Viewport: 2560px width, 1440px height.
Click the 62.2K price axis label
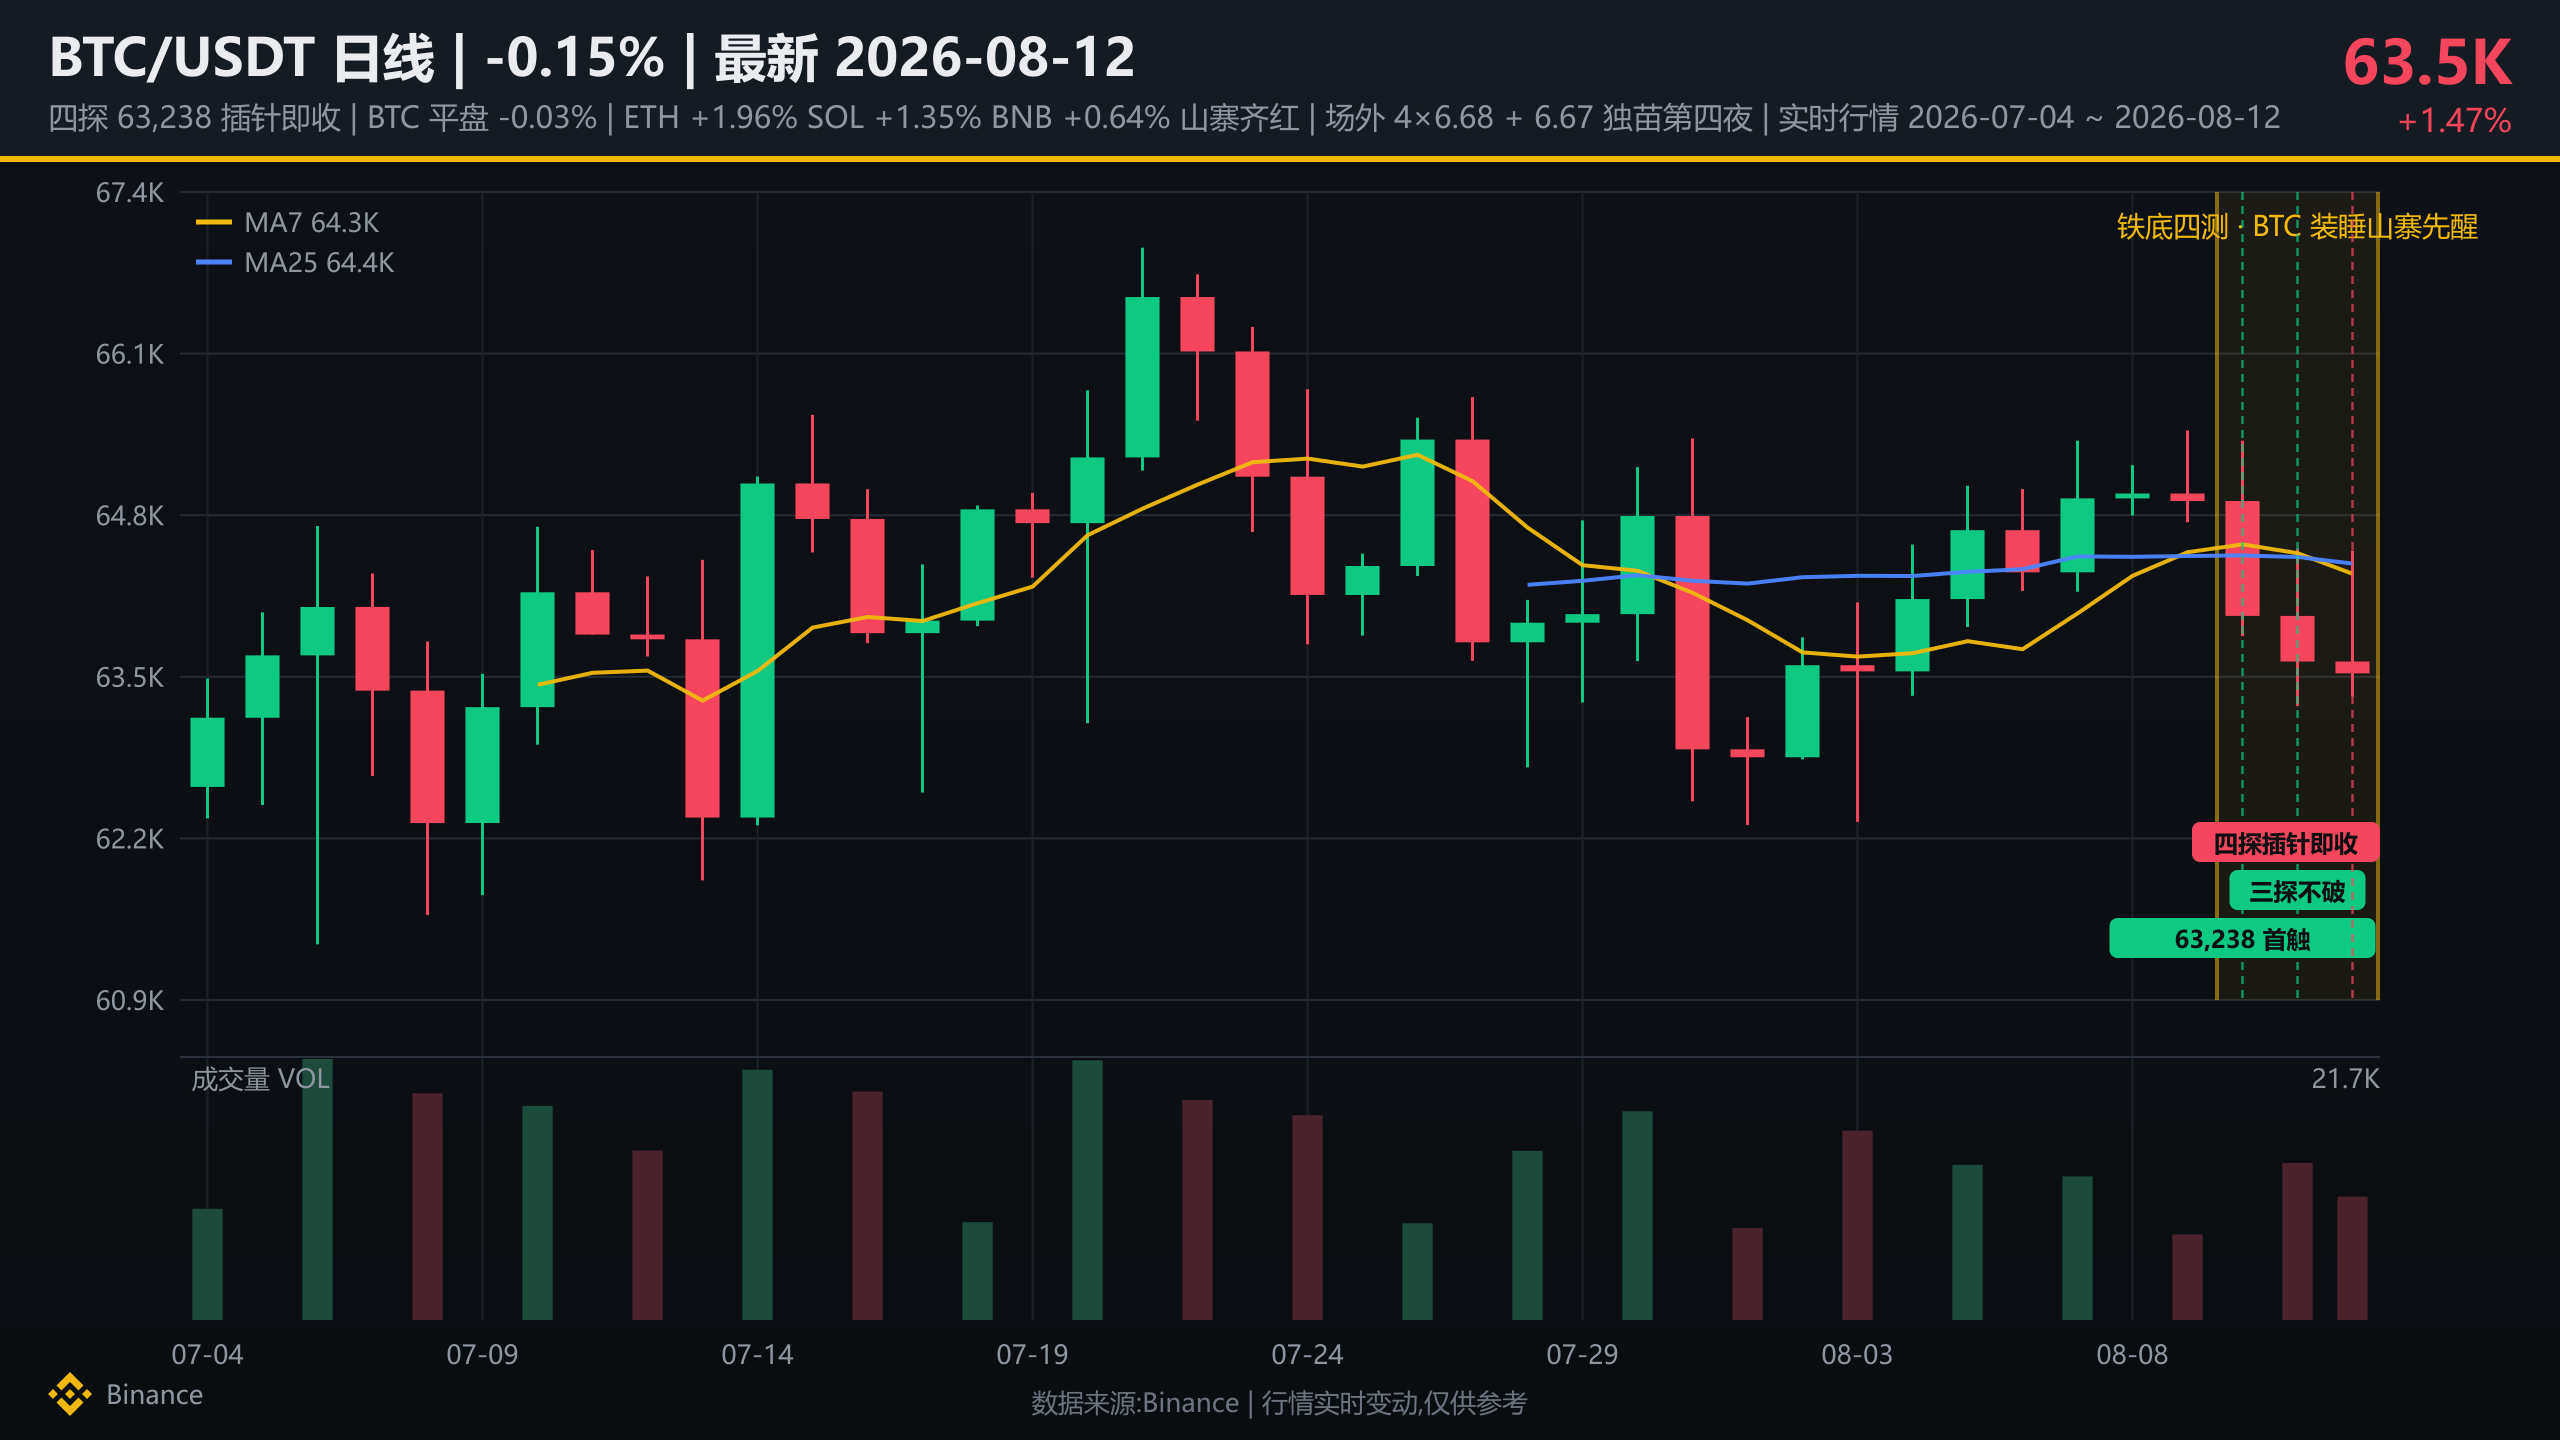129,839
